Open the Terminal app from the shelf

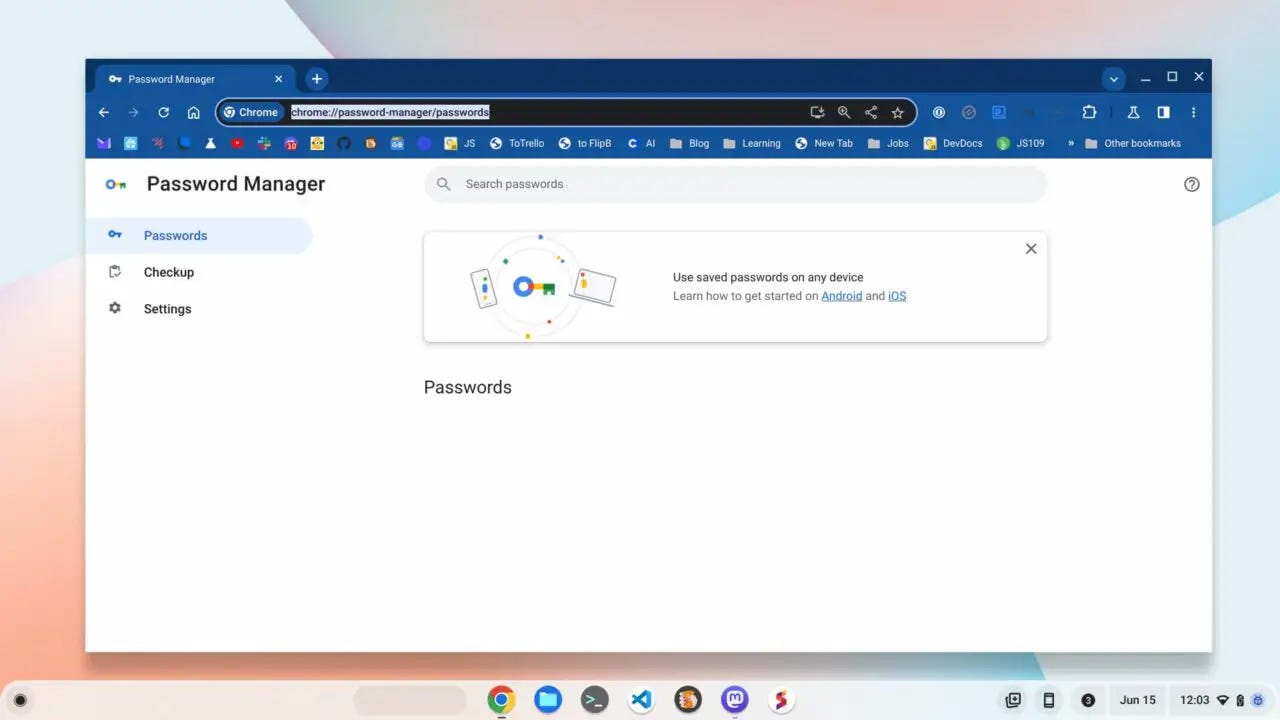[595, 700]
